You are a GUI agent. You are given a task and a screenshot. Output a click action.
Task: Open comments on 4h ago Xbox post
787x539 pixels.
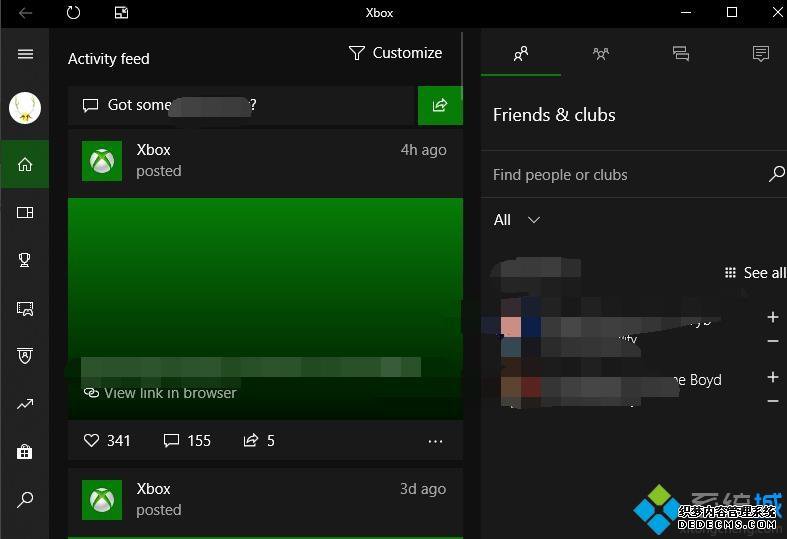pos(187,441)
